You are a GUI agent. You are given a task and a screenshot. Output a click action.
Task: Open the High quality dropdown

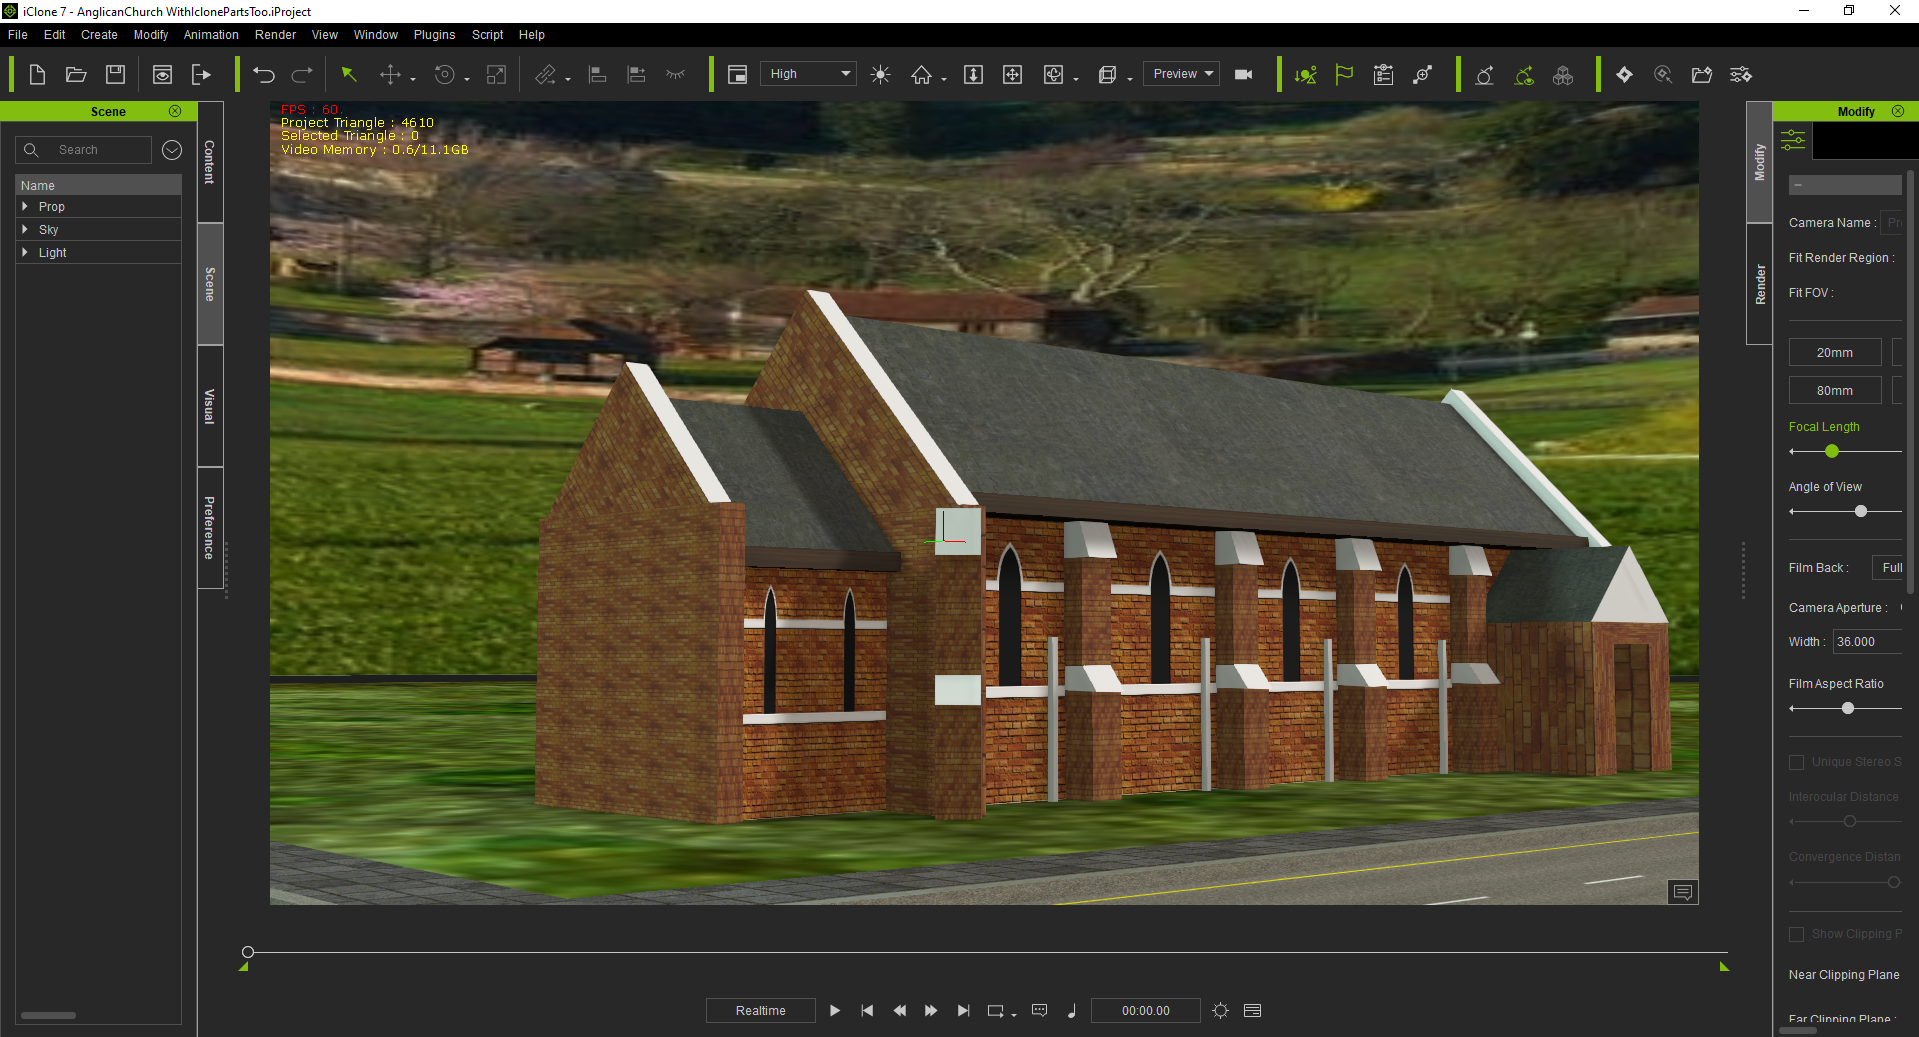808,74
